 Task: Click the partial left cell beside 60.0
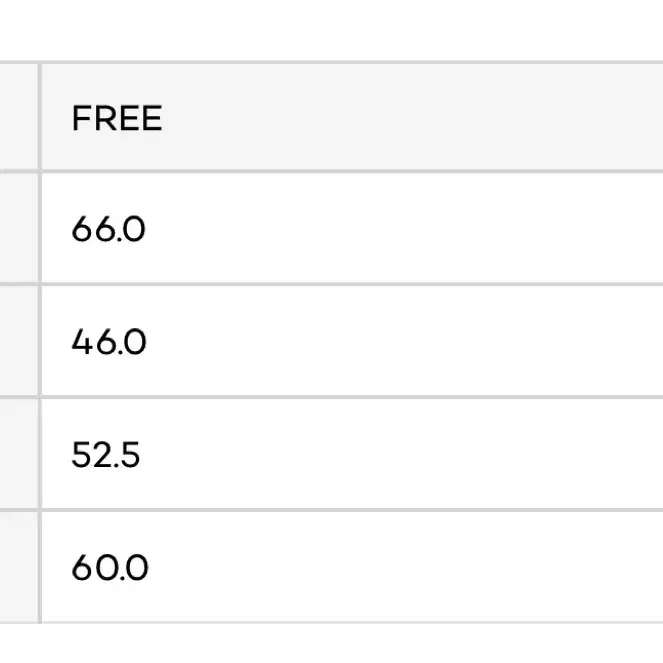tap(19, 567)
